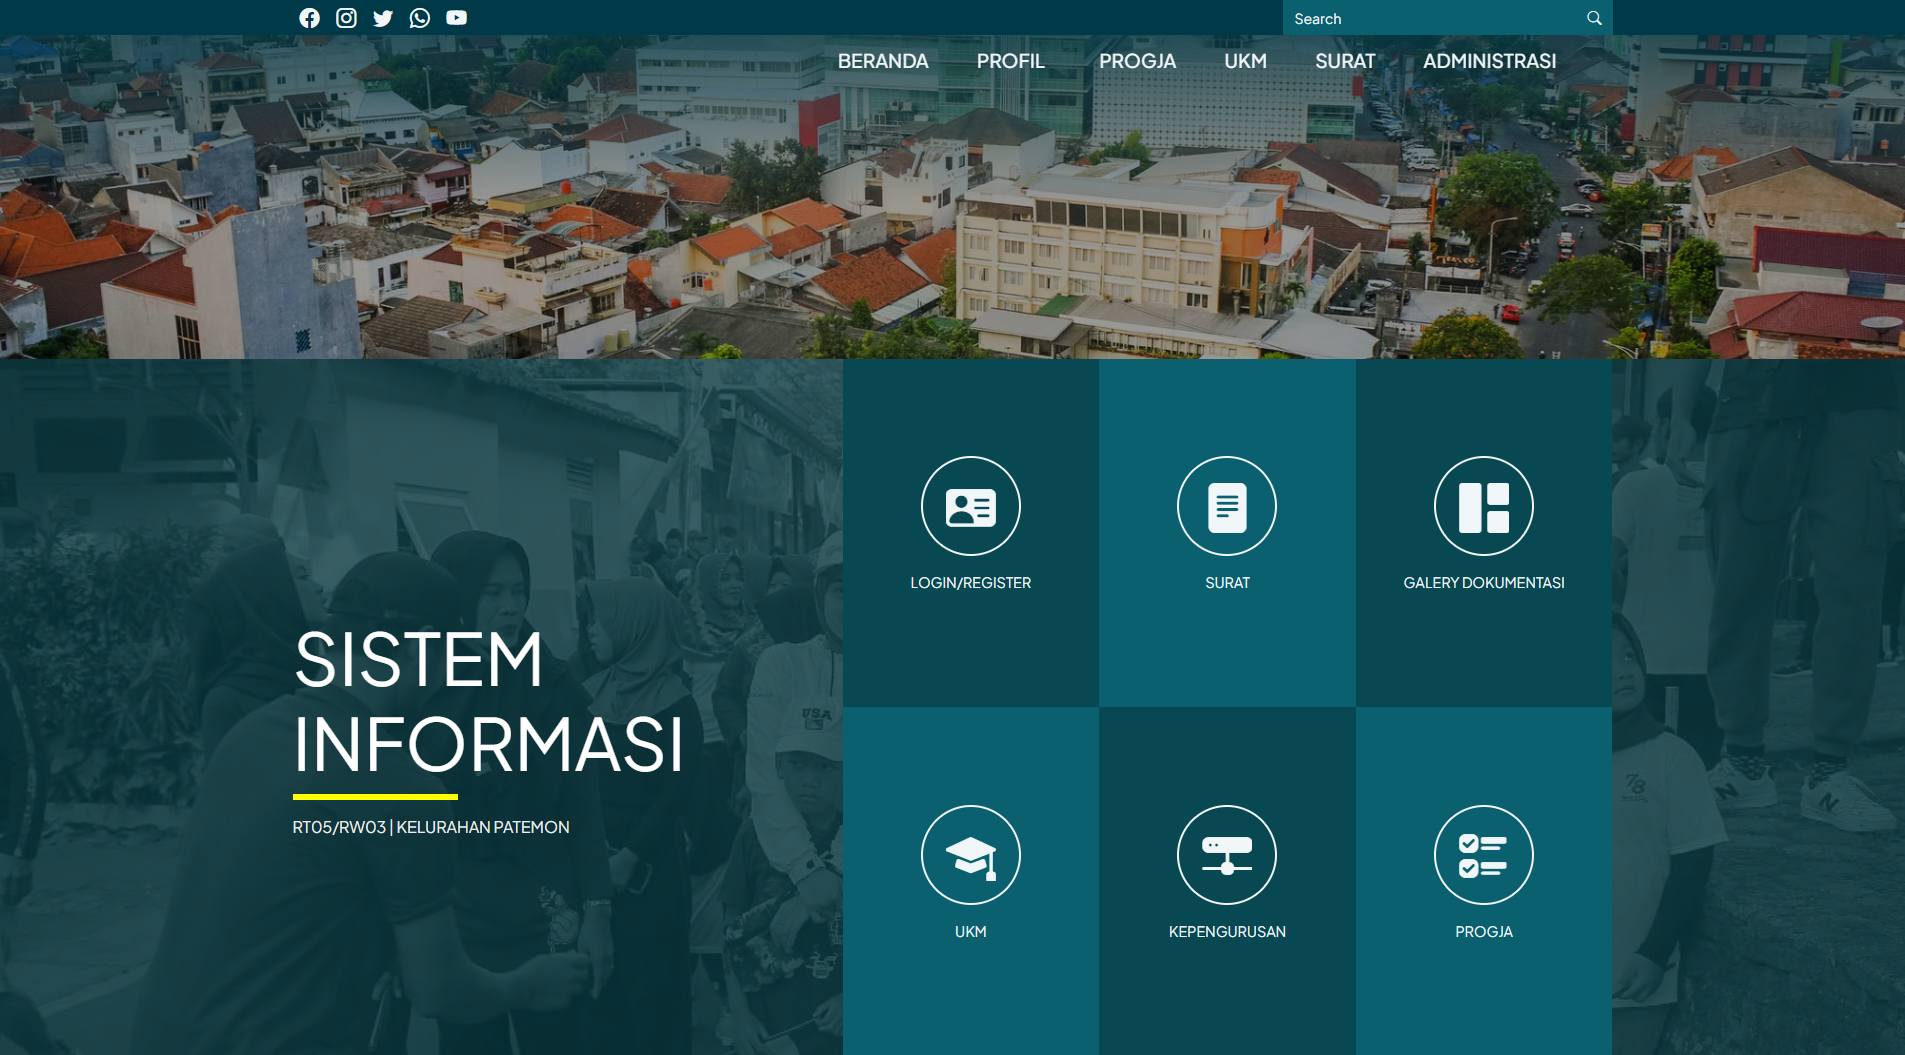The width and height of the screenshot is (1905, 1055).
Task: Click the Surat document icon
Action: coord(1227,506)
